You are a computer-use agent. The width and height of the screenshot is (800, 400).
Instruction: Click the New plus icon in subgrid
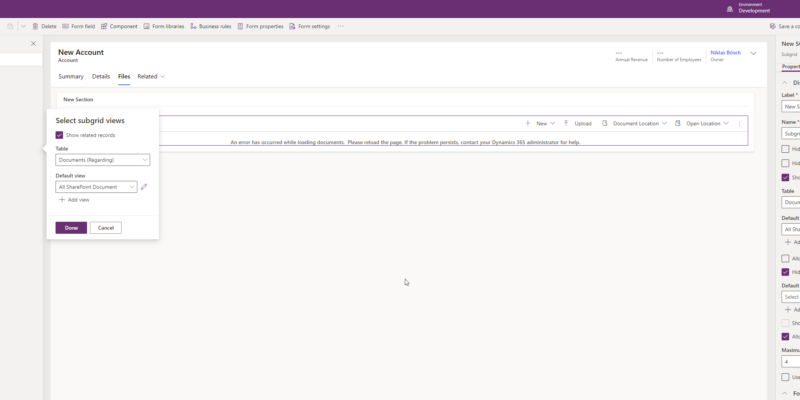pyautogui.click(x=528, y=123)
